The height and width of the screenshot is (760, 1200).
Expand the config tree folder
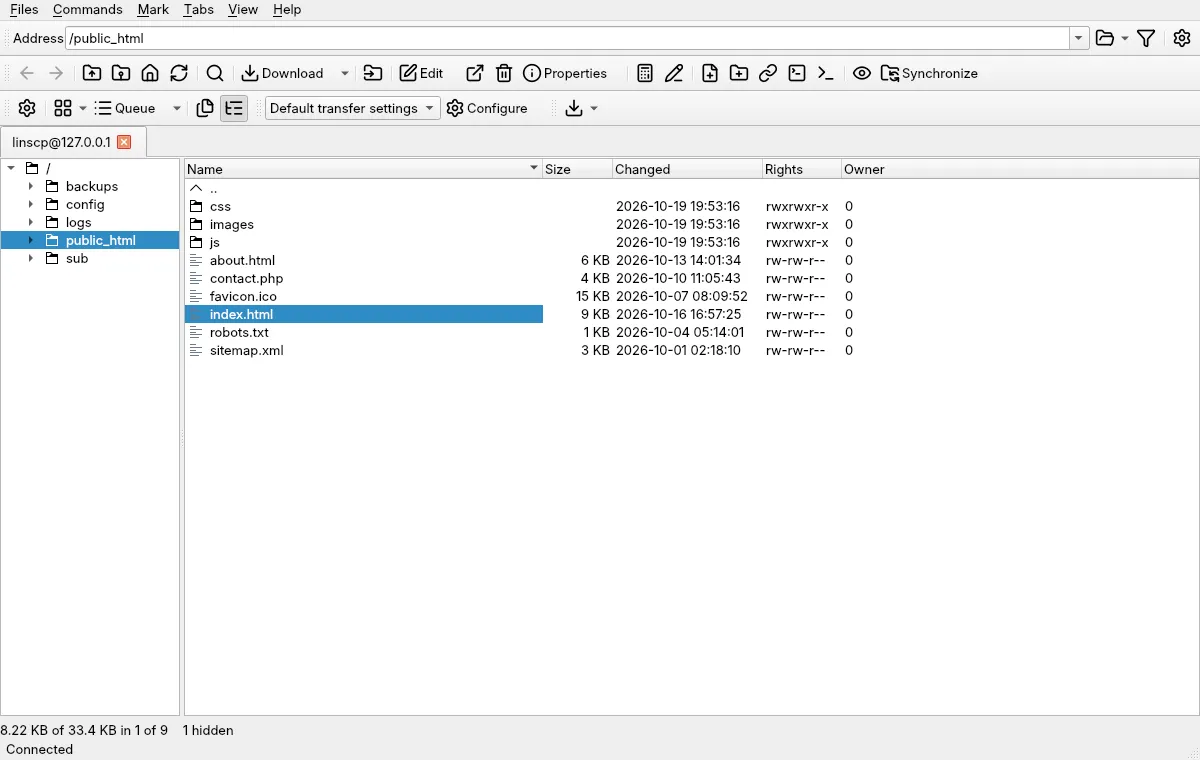31,204
